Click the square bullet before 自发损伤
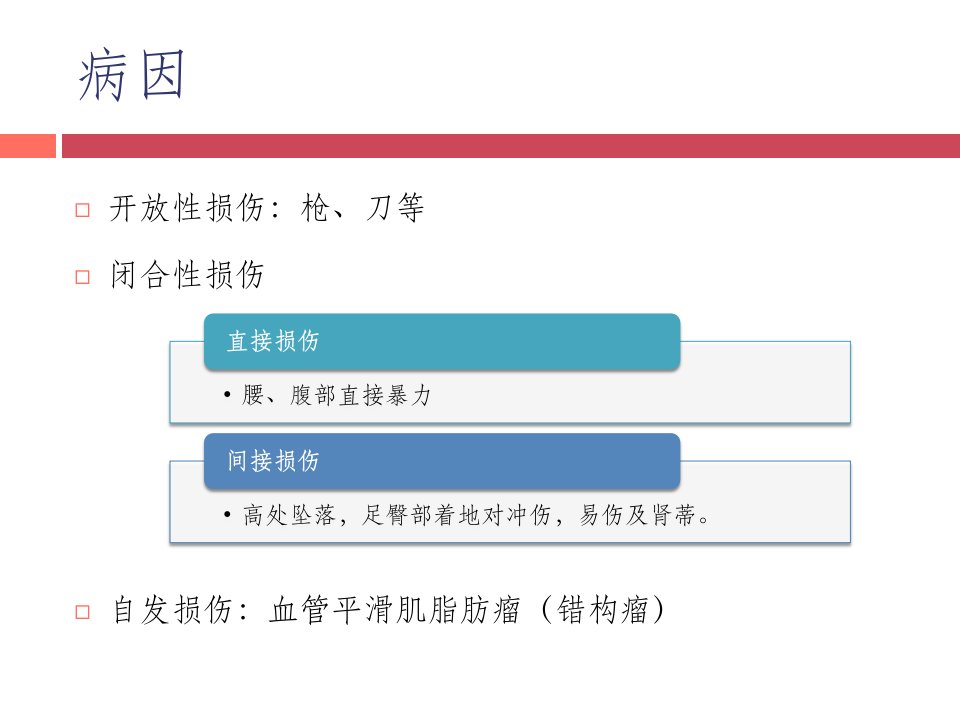960x720 pixels. [x=83, y=612]
